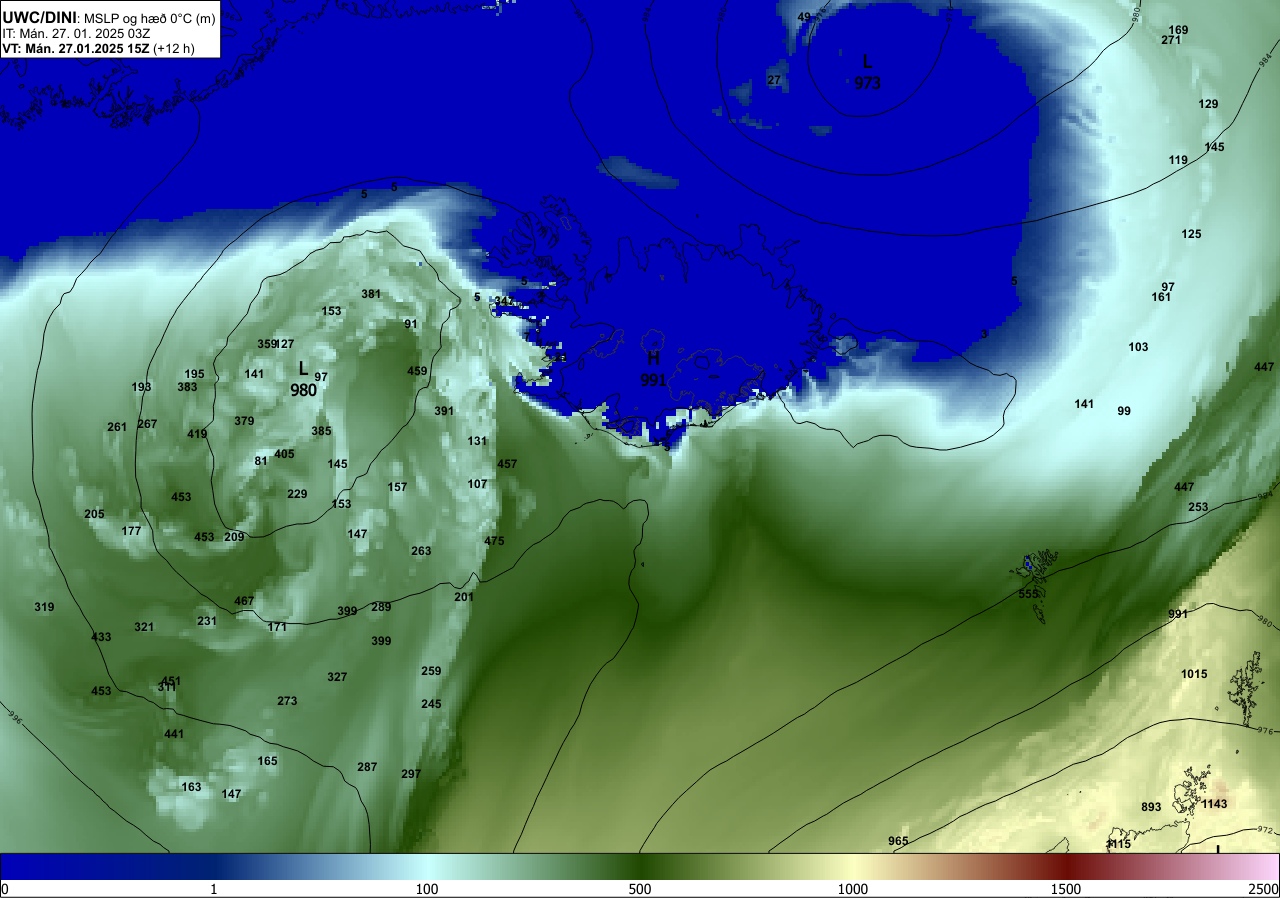The height and width of the screenshot is (898, 1280).
Task: Click the height value 245
Action: tap(431, 704)
